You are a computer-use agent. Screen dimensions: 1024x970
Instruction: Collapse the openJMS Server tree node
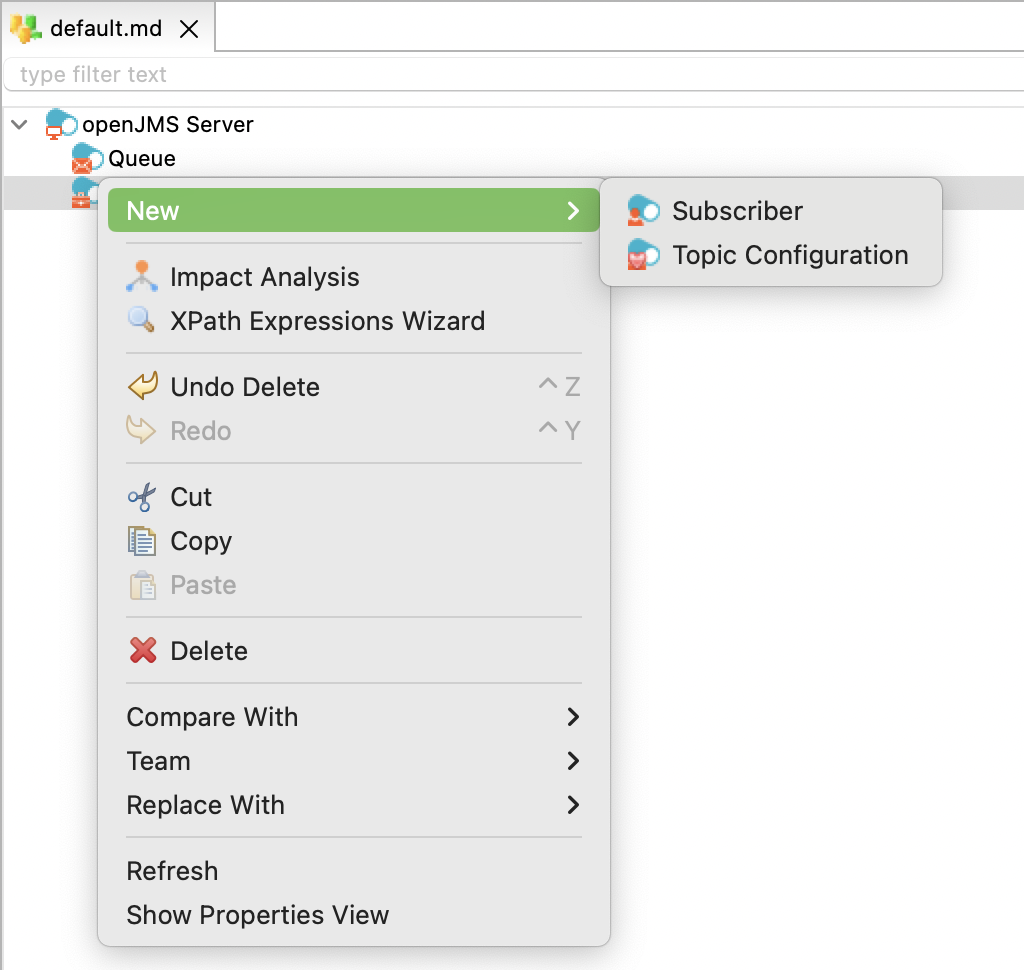[x=19, y=125]
